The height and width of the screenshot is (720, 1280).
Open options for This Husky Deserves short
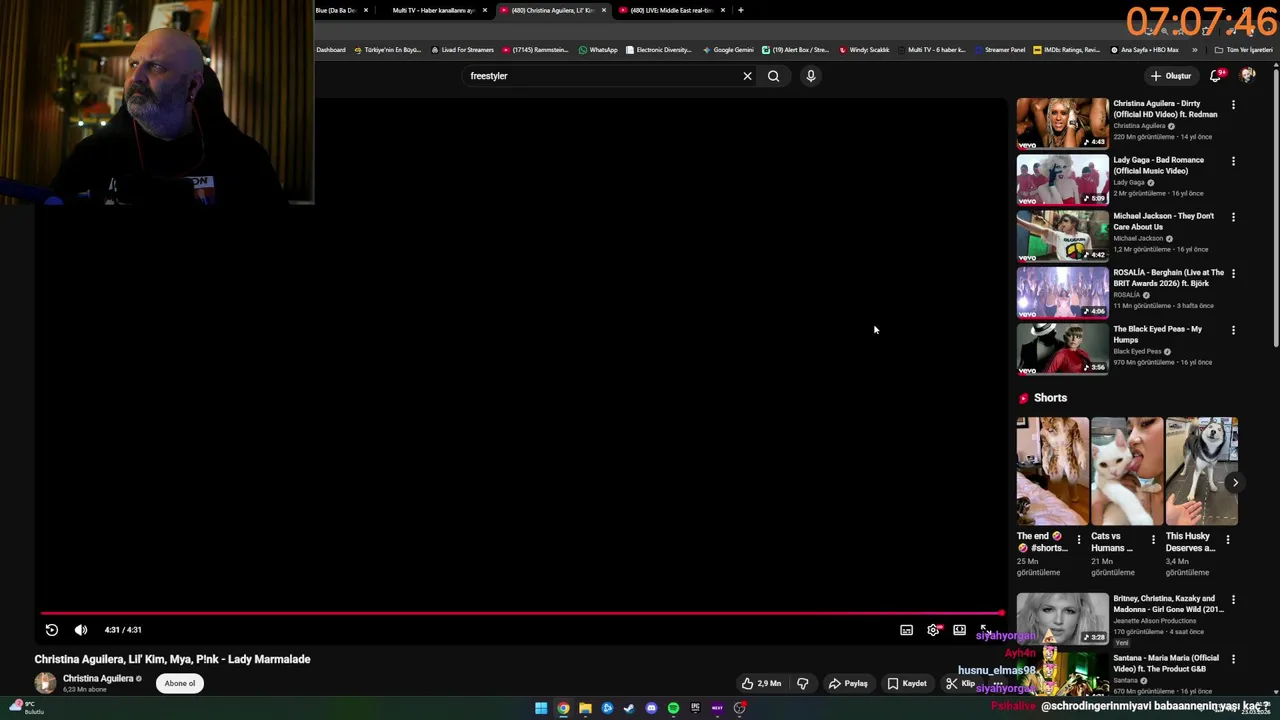1228,540
